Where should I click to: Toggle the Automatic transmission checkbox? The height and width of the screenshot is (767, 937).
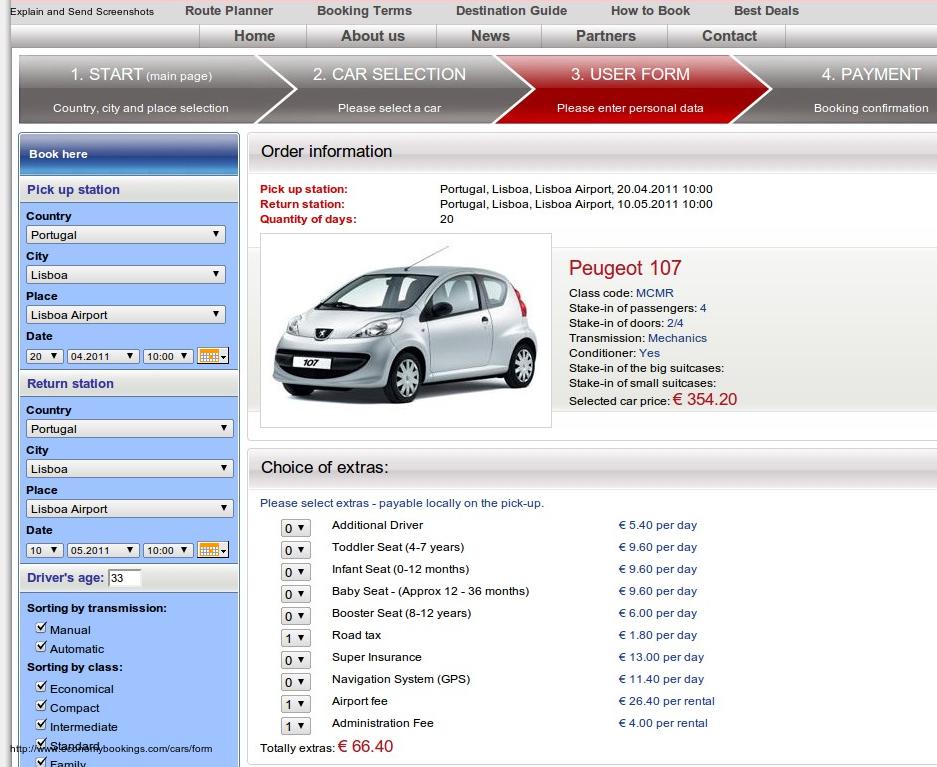pos(41,646)
